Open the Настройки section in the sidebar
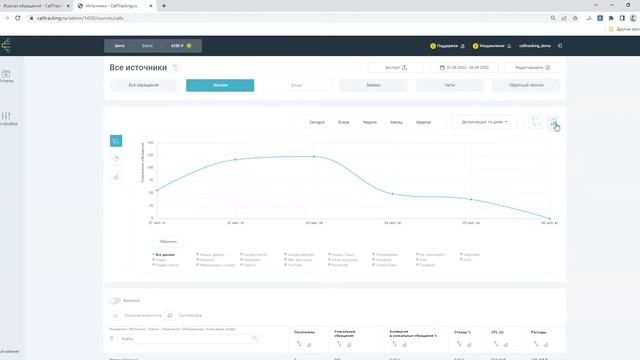Screen dimensions: 640x360 pos(7,119)
